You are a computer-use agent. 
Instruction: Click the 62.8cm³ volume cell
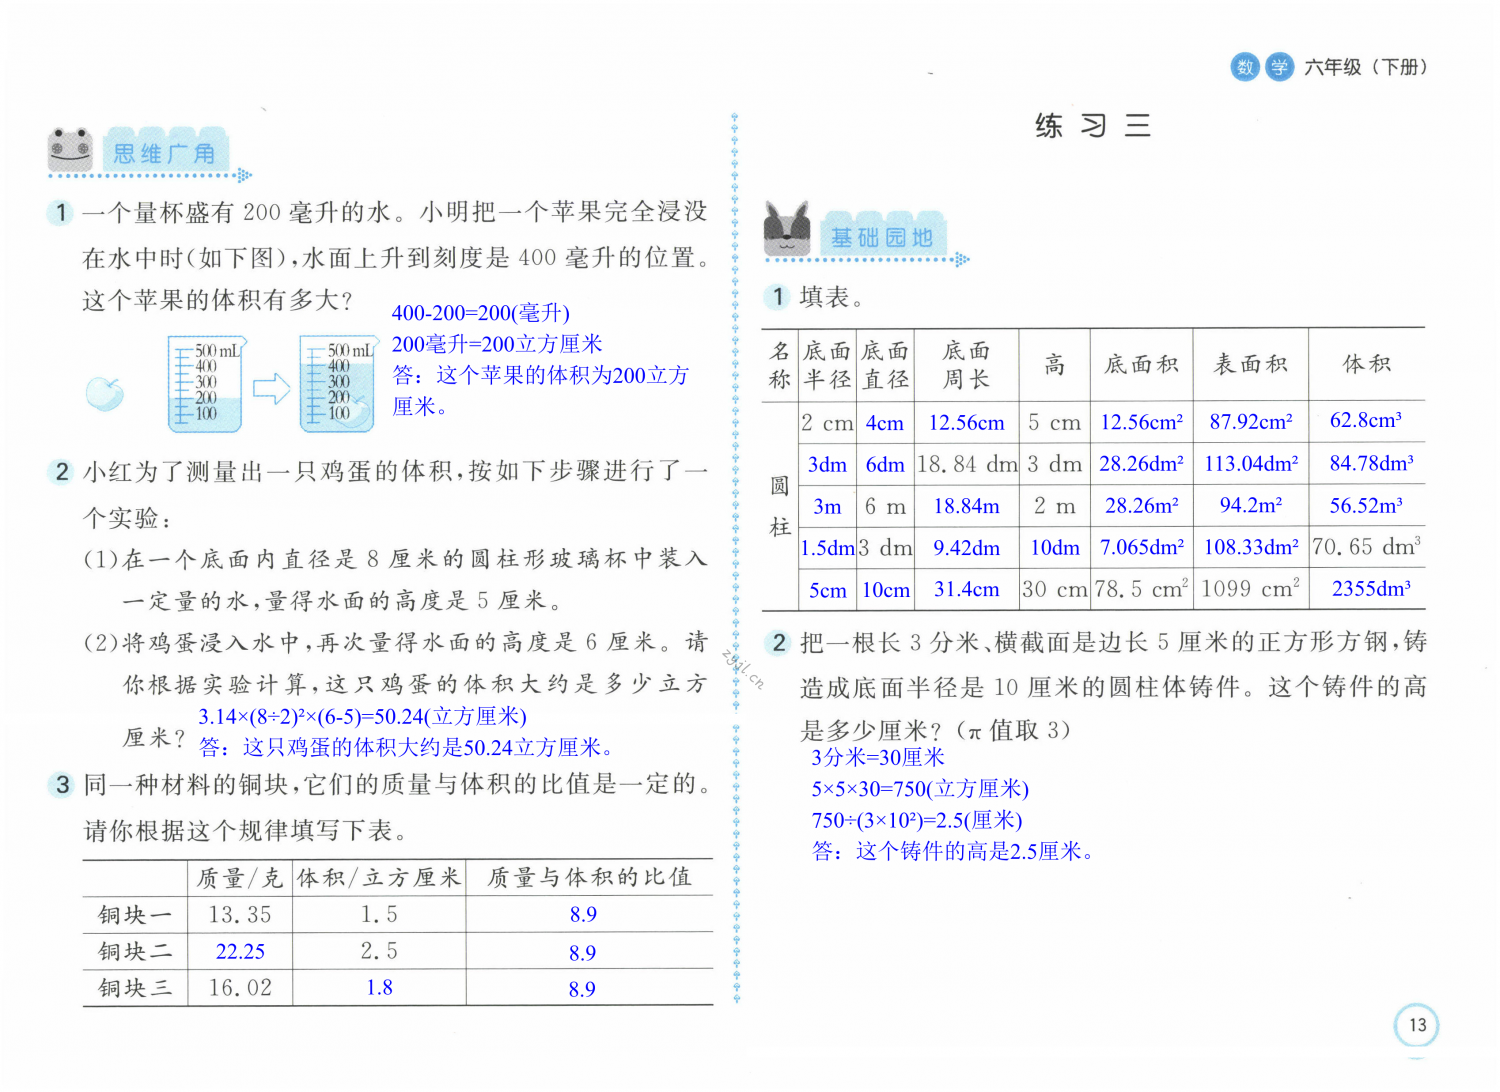(1366, 420)
